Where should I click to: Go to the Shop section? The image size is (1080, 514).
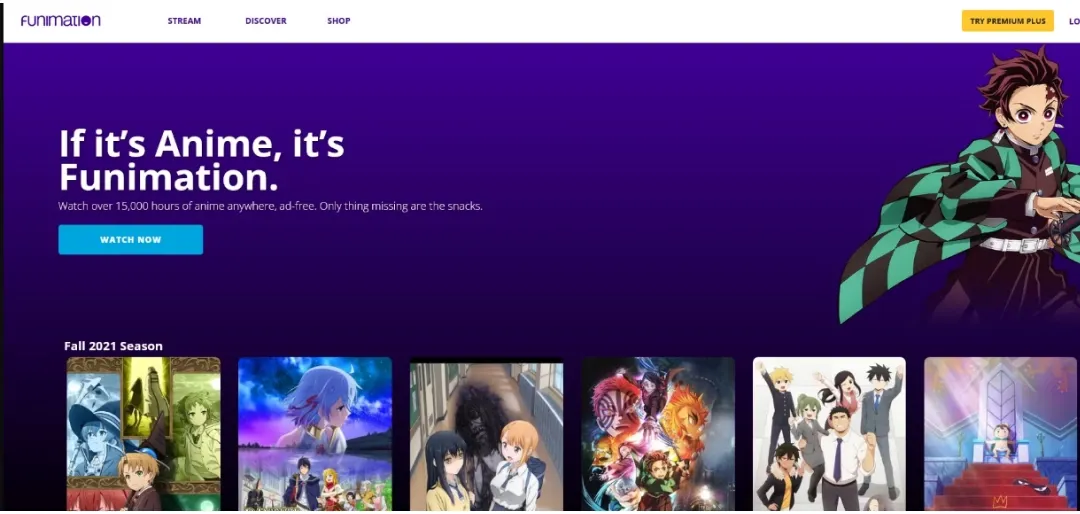(339, 21)
